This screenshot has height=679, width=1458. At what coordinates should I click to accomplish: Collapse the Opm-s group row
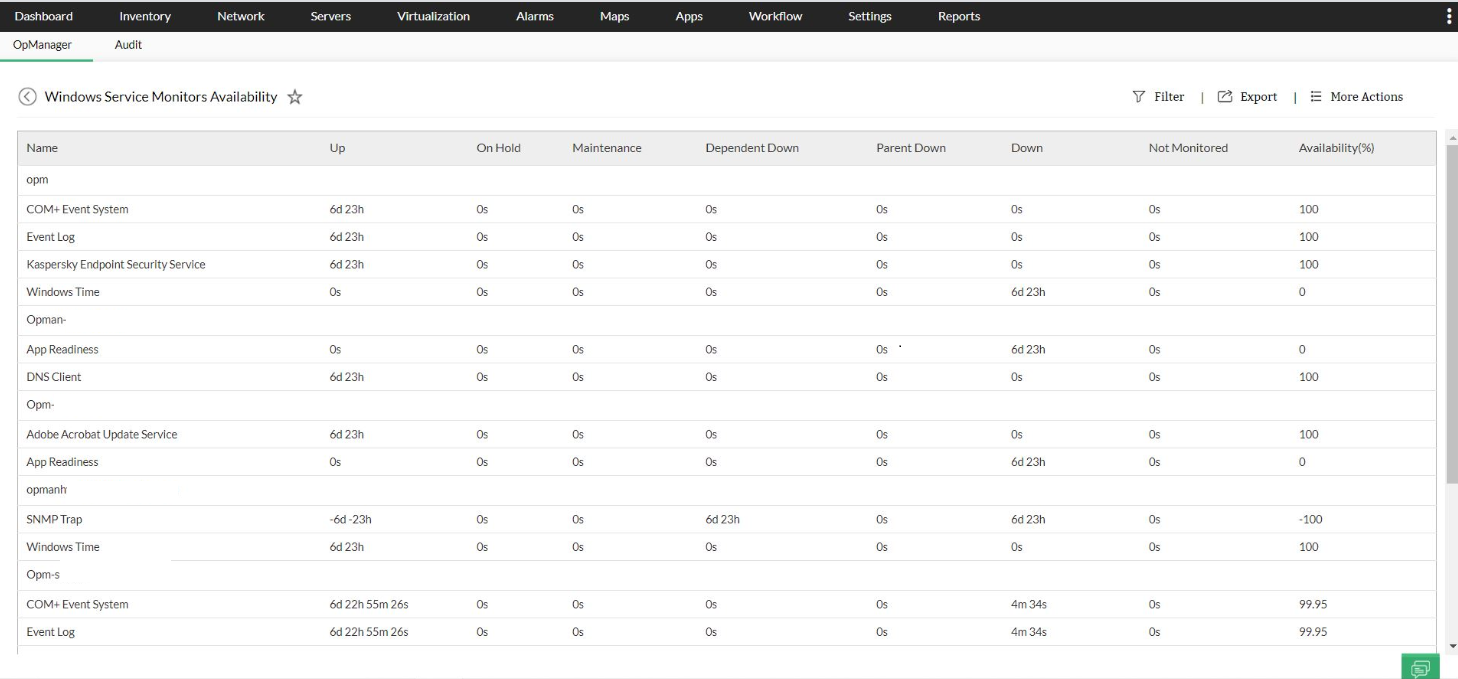pos(42,574)
